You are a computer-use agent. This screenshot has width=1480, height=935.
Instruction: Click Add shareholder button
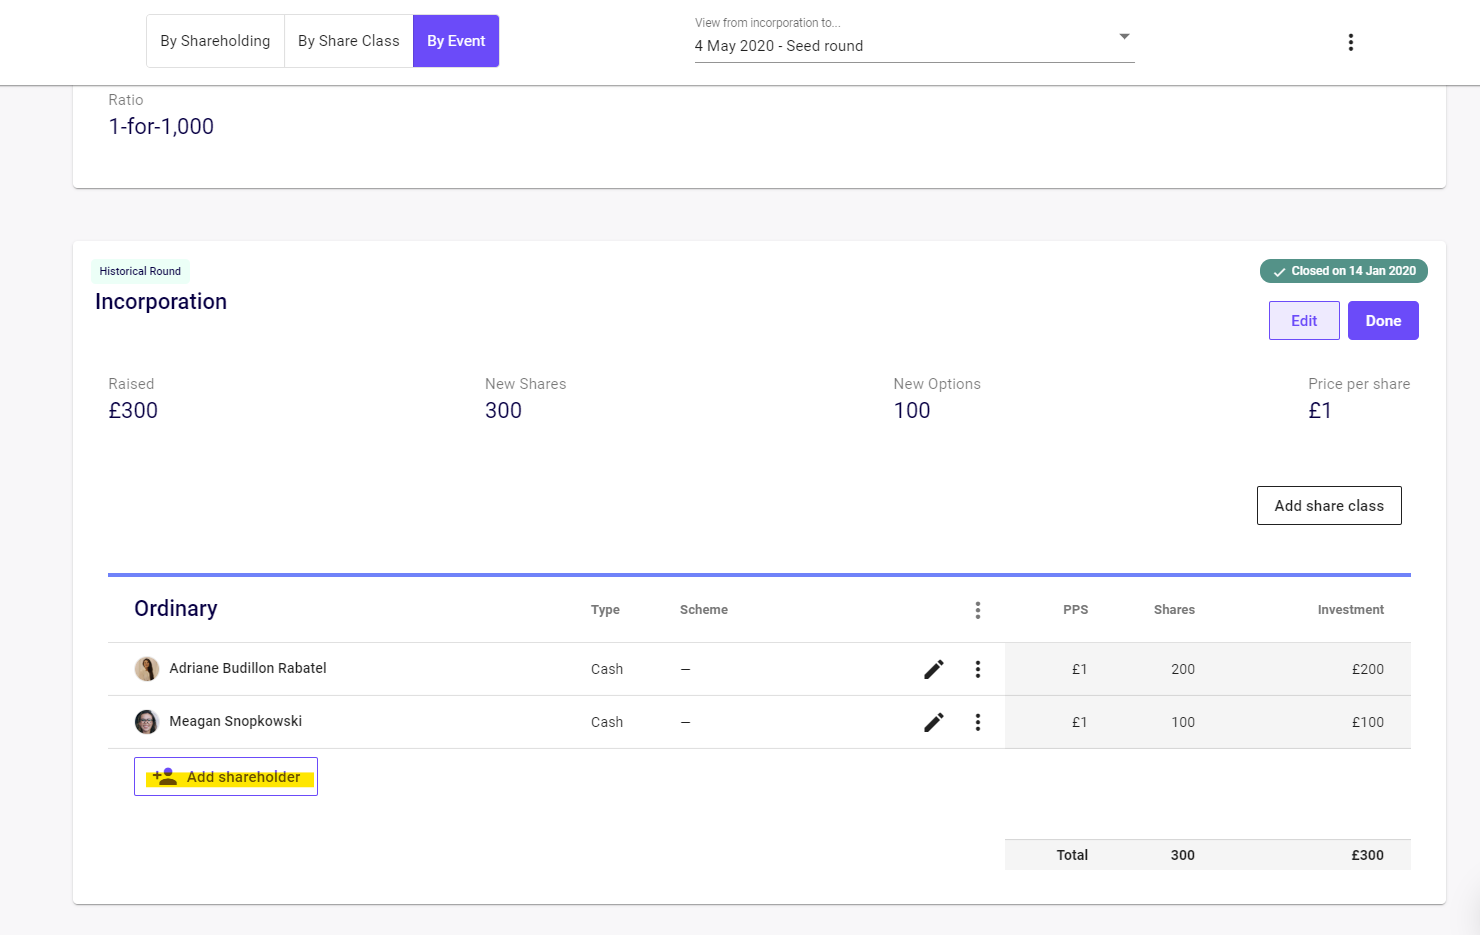(x=226, y=777)
